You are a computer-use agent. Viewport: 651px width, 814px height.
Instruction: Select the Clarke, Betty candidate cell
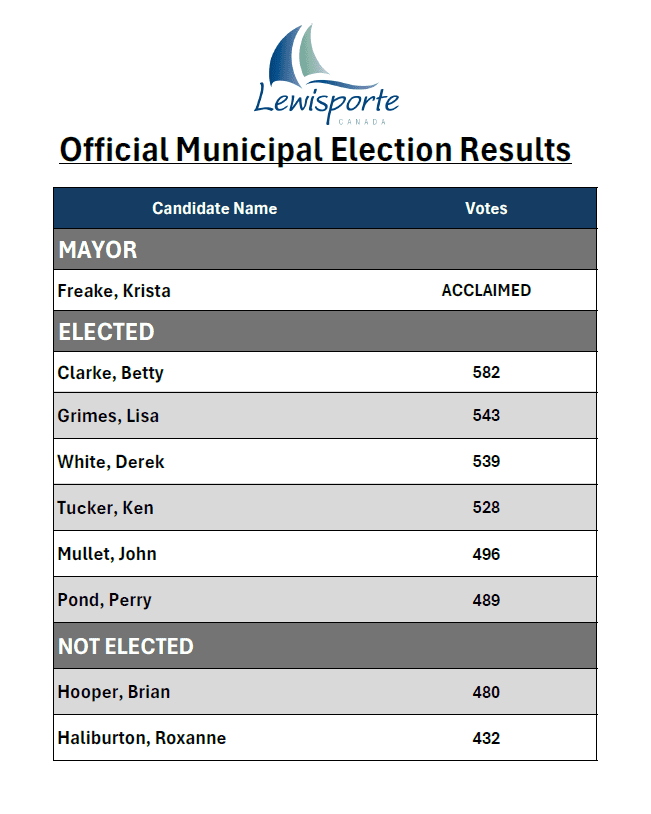point(110,373)
